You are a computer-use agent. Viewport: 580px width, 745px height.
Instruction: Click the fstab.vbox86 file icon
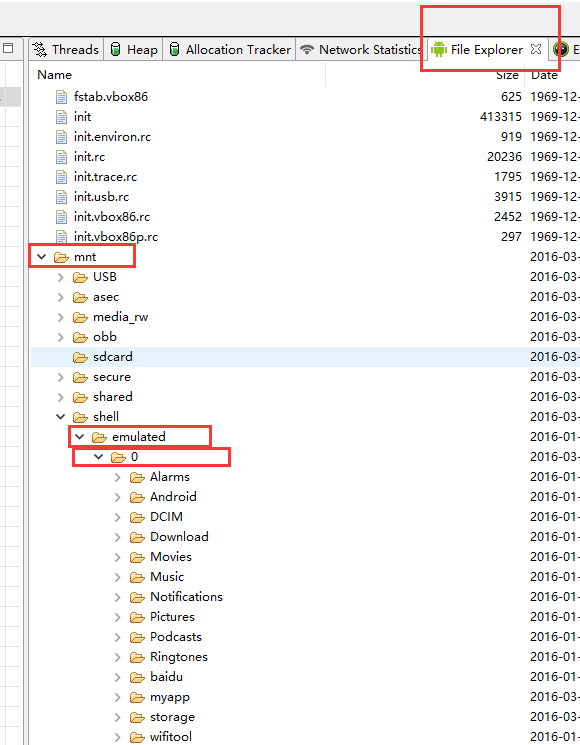61,97
